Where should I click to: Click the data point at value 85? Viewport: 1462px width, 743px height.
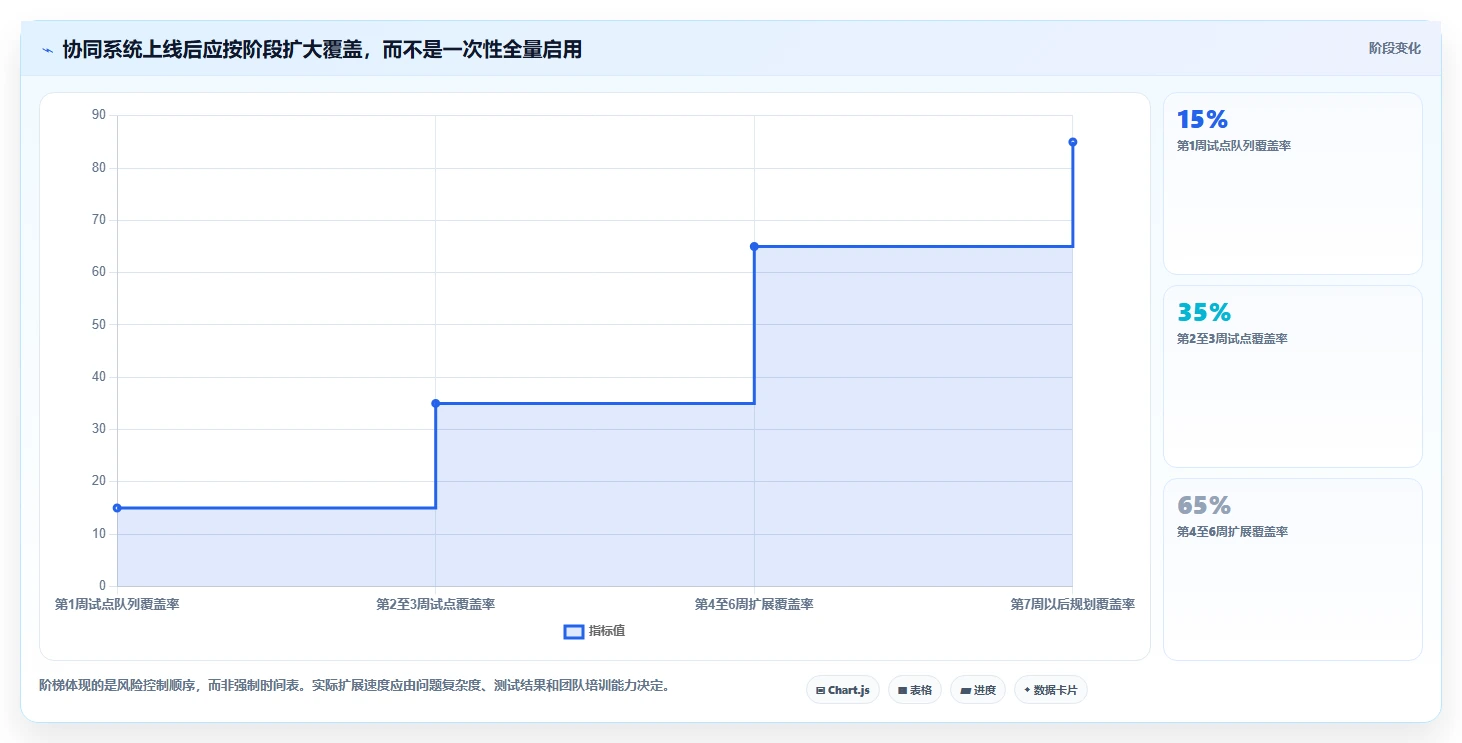[1072, 142]
